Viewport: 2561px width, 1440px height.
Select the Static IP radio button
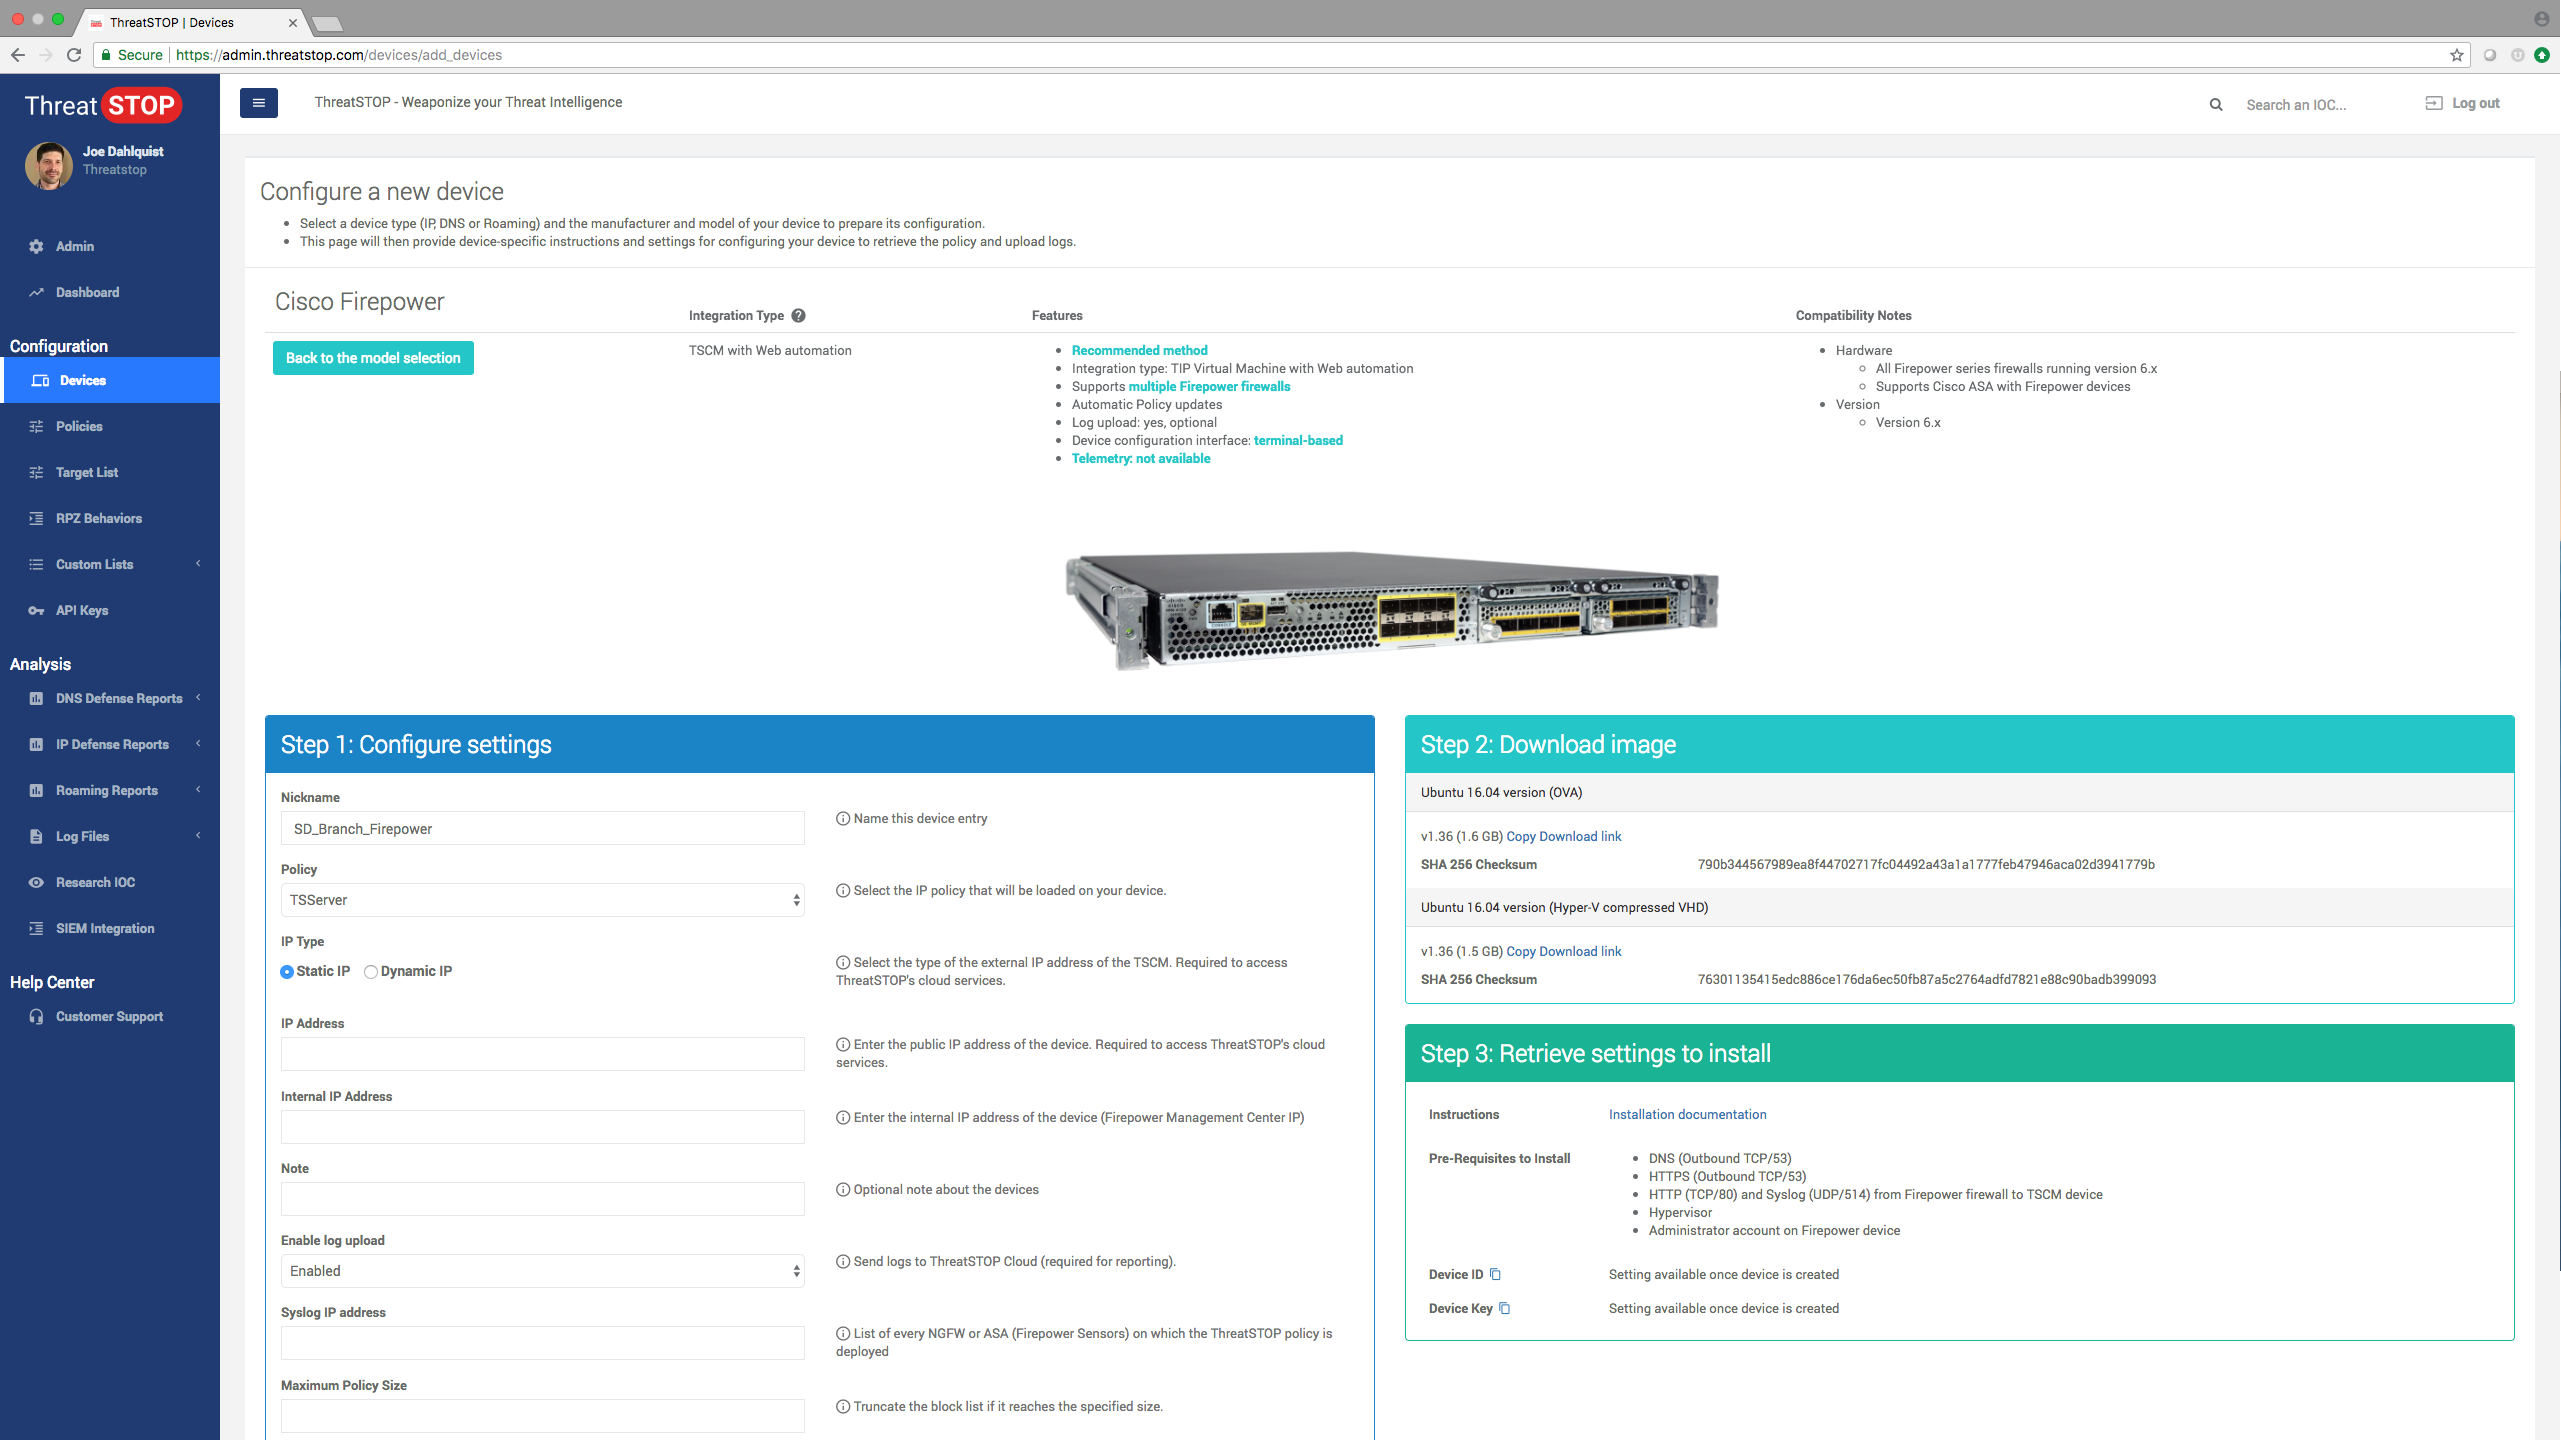coord(287,971)
